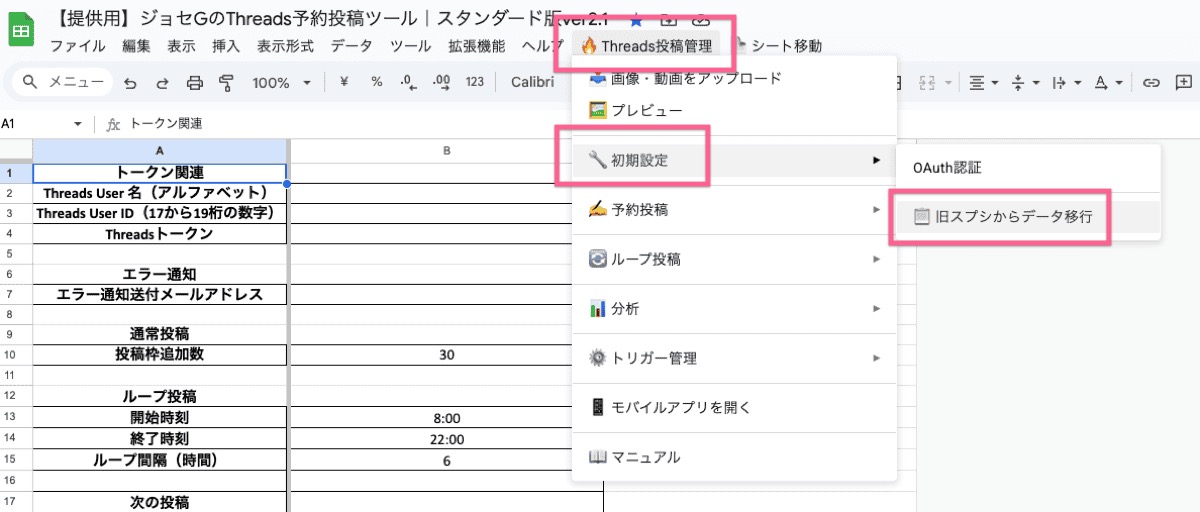Select cell 投稿枠追加数
Image resolution: width=1200 pixels, height=512 pixels.
[x=160, y=354]
